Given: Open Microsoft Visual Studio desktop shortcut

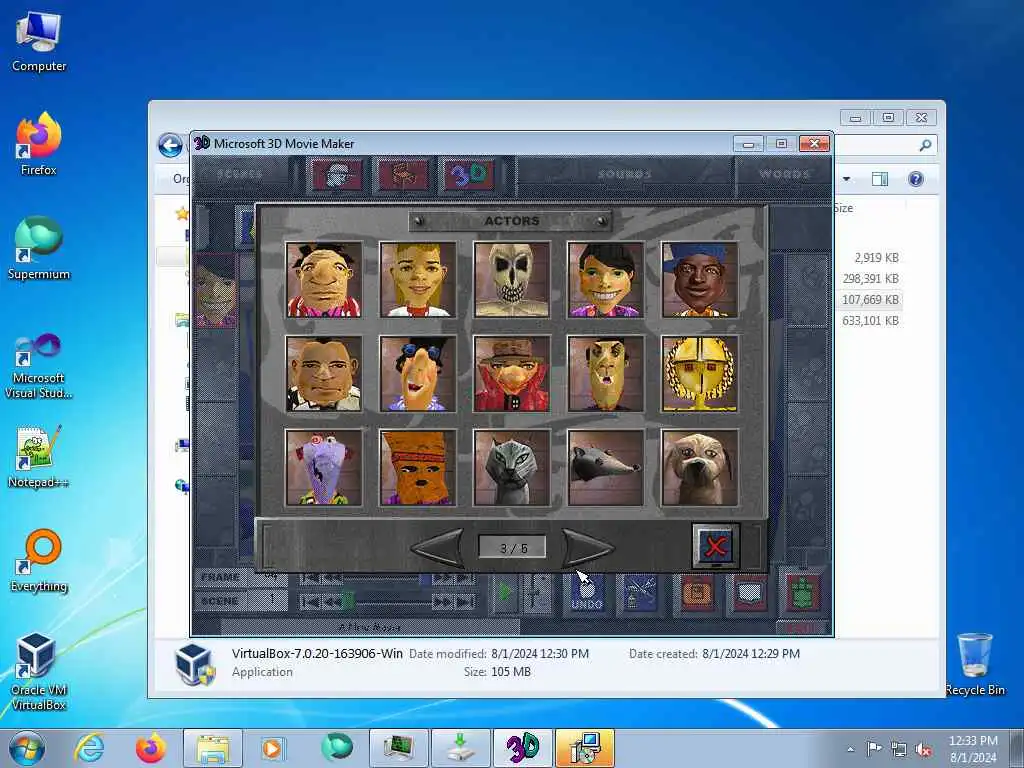Looking at the screenshot, I should coord(39,366).
